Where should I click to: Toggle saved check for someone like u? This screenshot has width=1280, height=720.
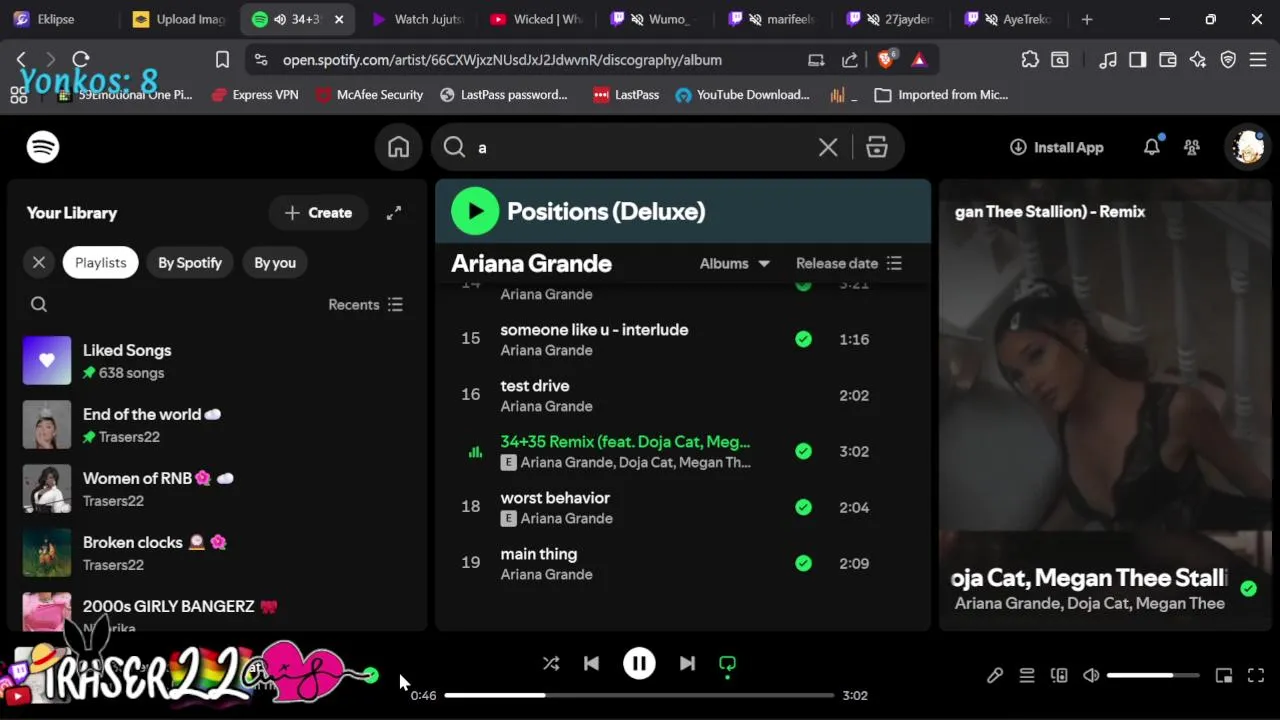point(803,339)
